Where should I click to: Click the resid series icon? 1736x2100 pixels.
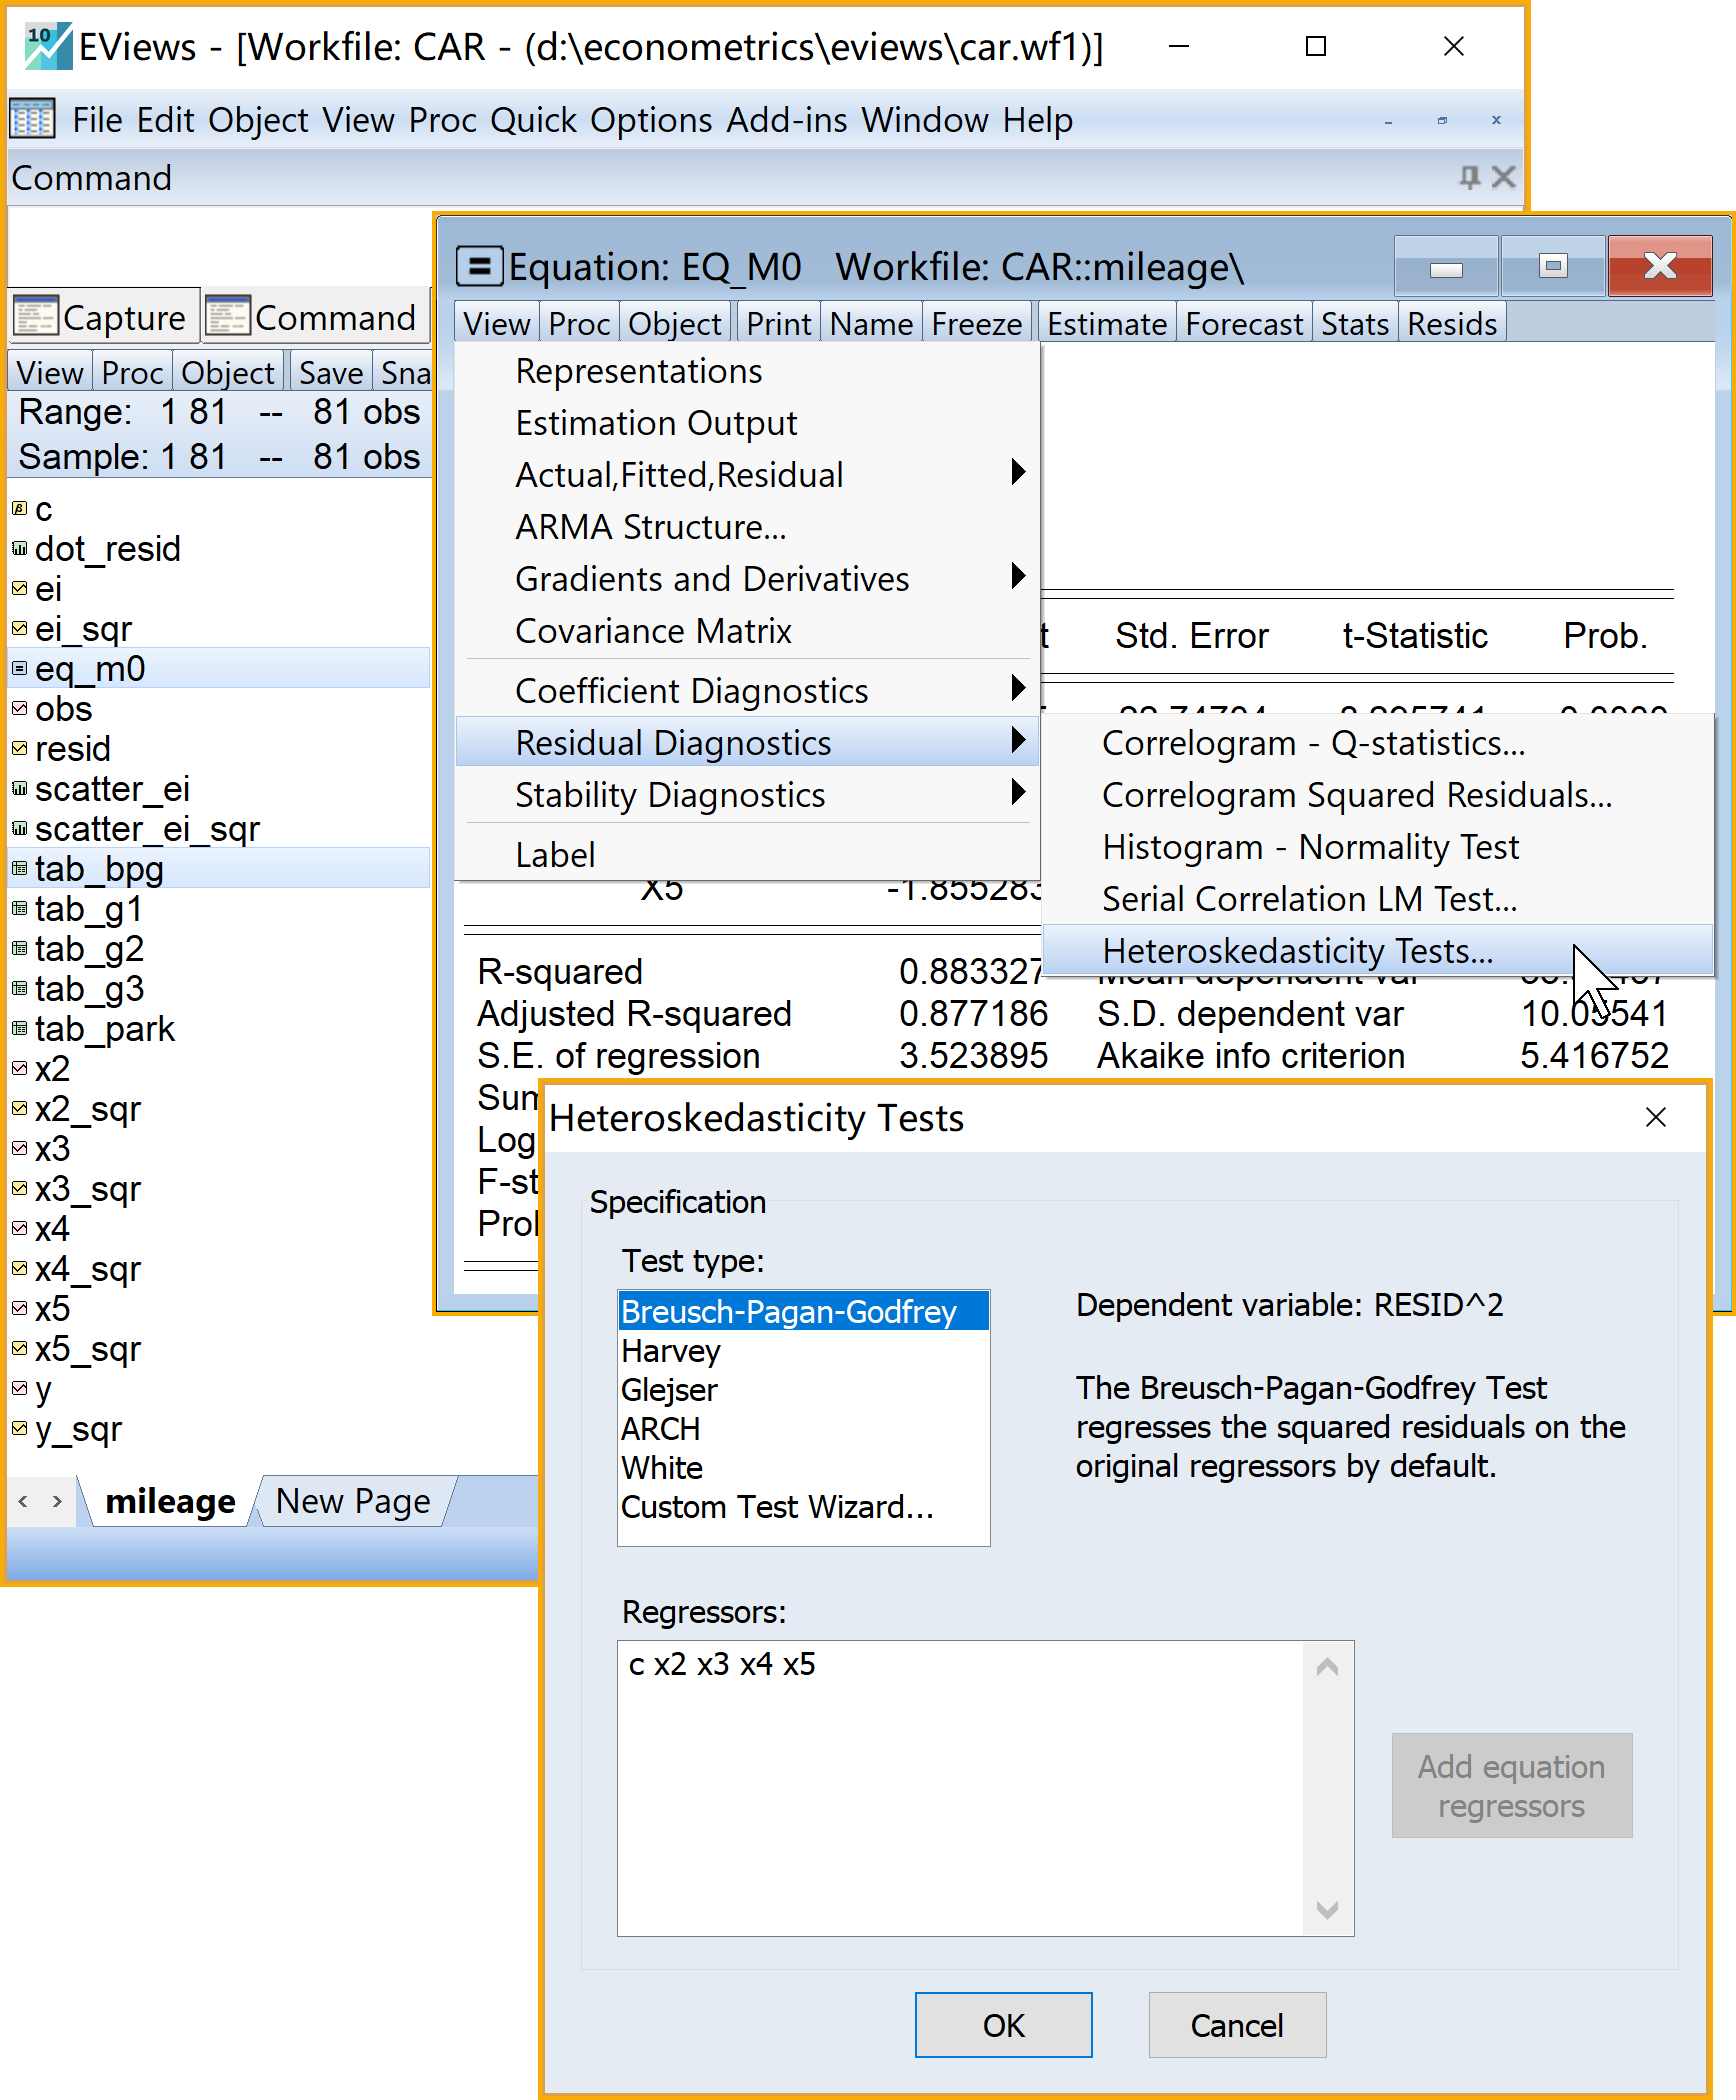(19, 748)
